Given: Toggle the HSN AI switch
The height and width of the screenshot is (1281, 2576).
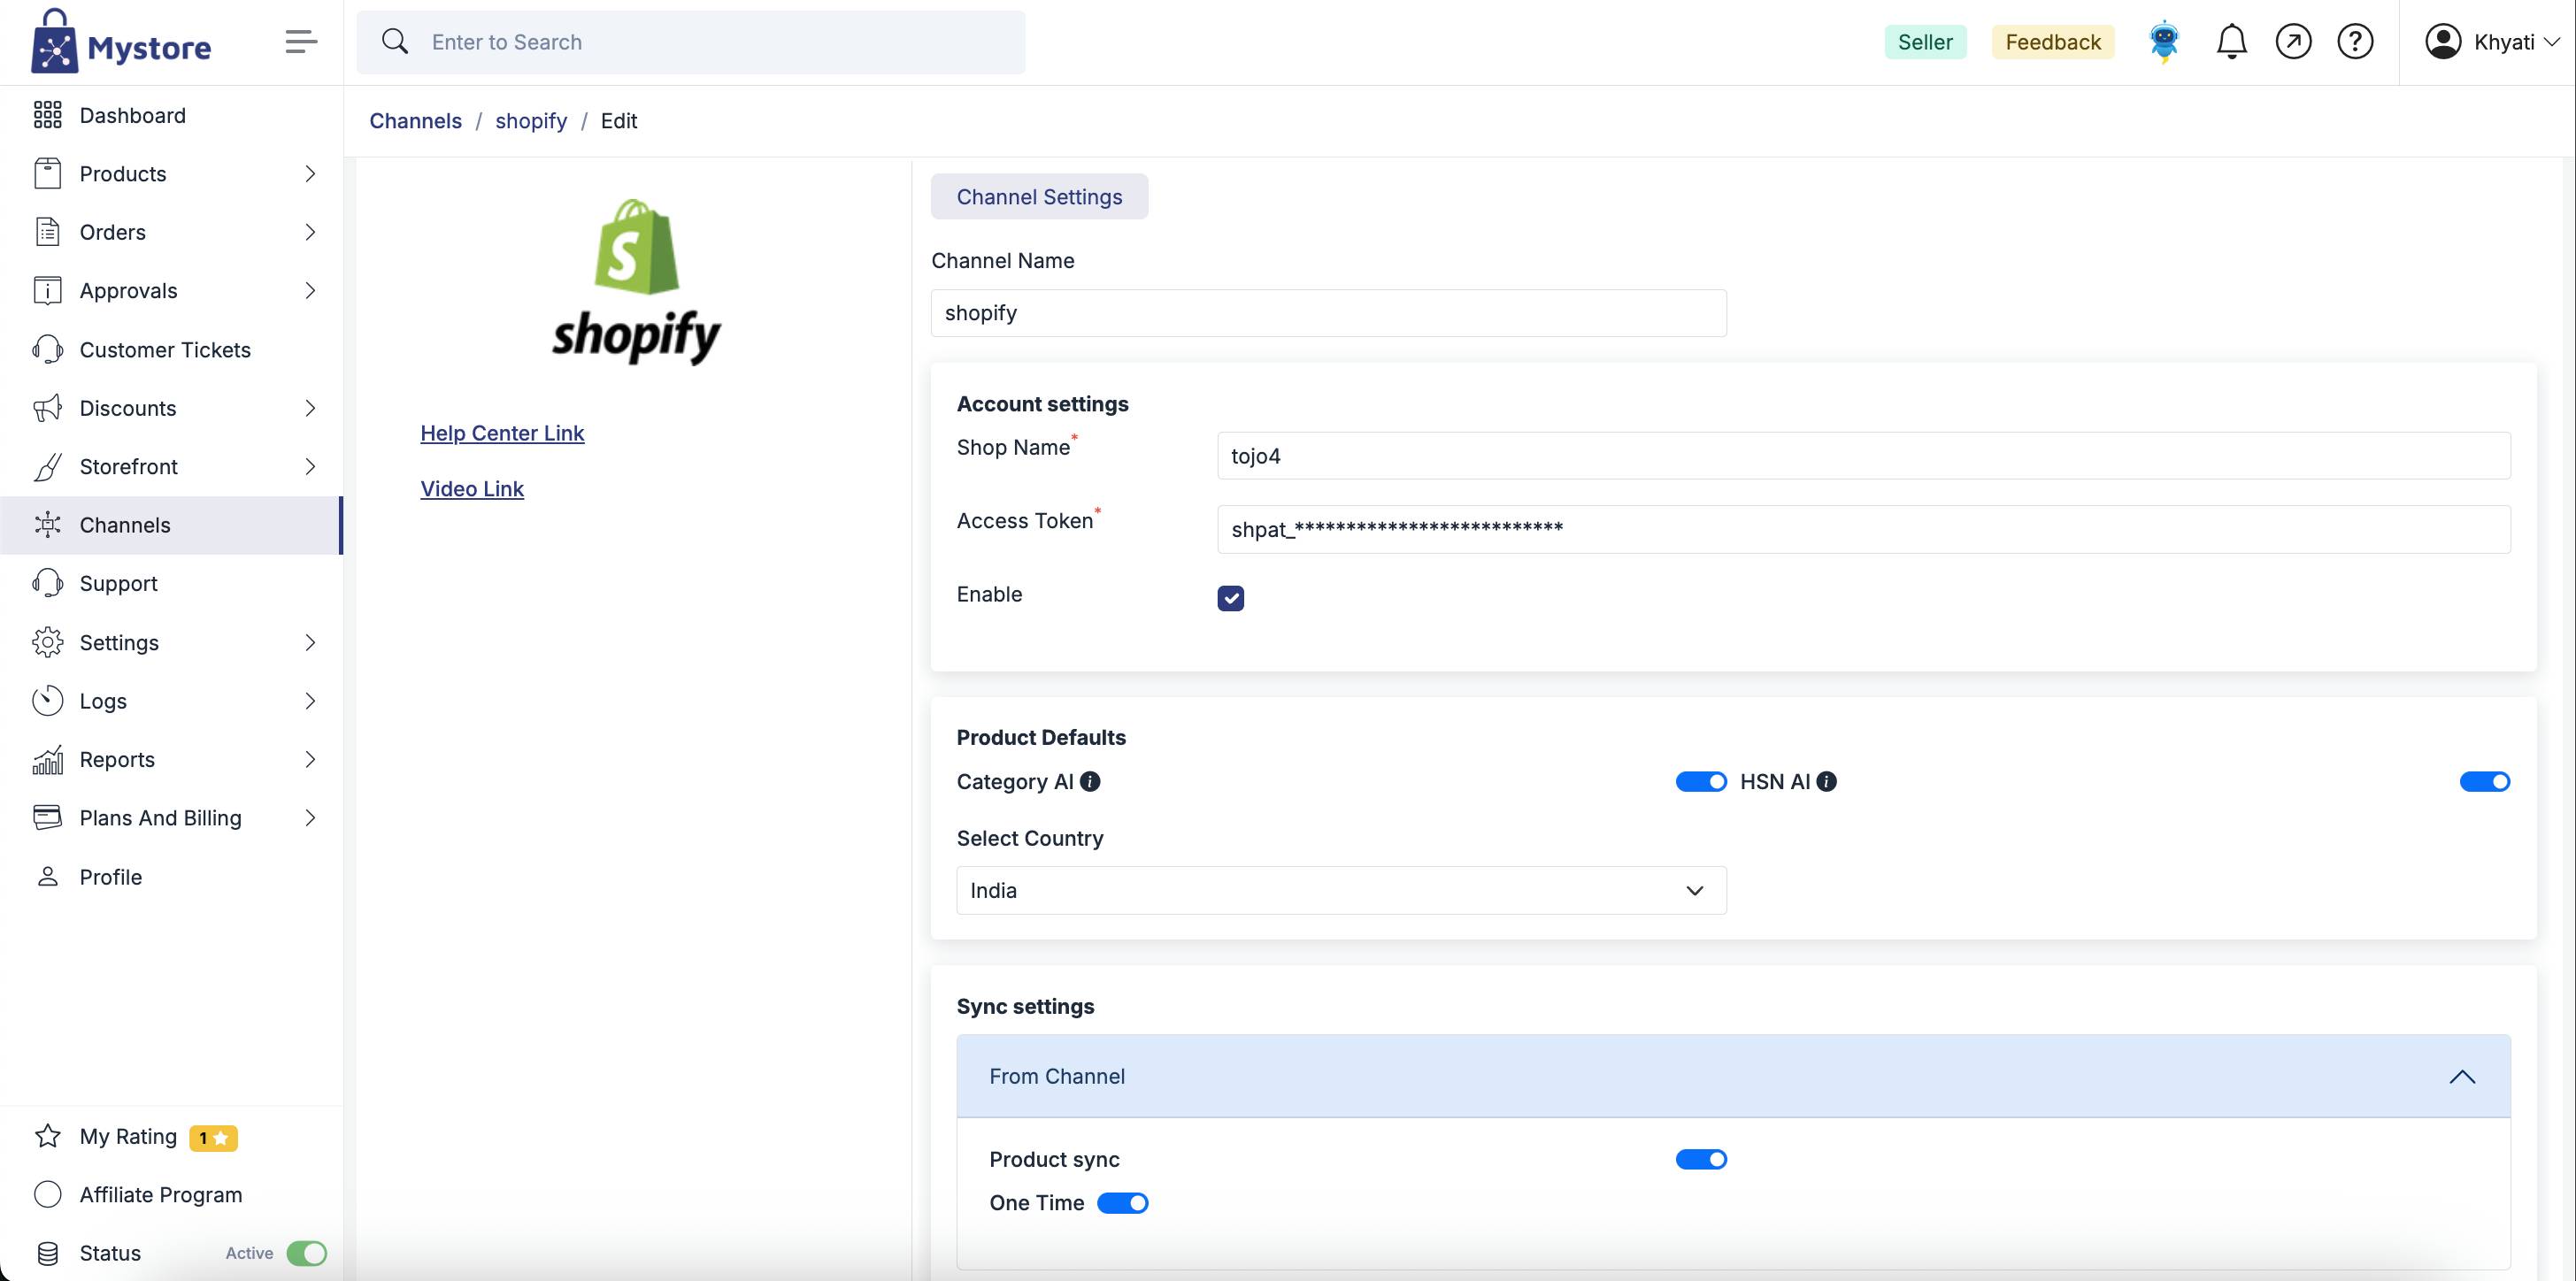Looking at the screenshot, I should [2484, 782].
